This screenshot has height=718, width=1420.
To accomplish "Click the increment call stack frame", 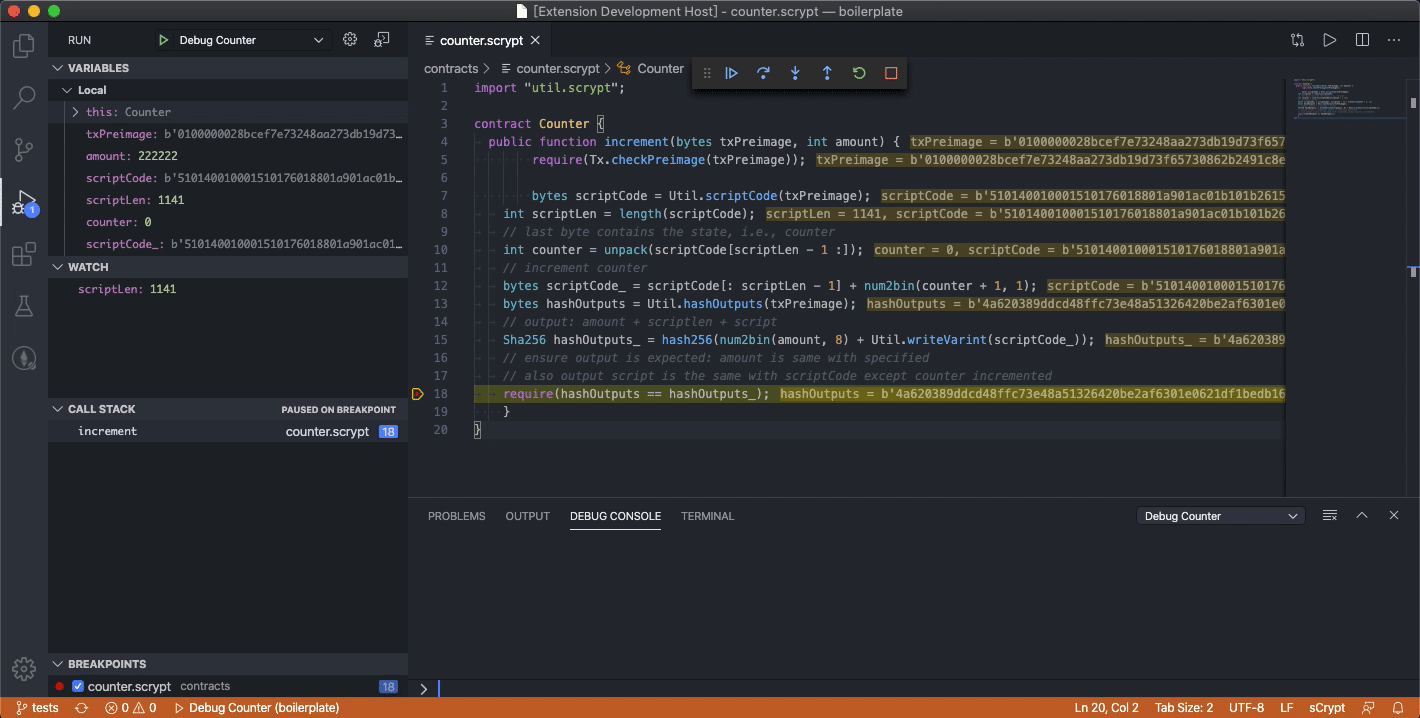I will click(108, 431).
